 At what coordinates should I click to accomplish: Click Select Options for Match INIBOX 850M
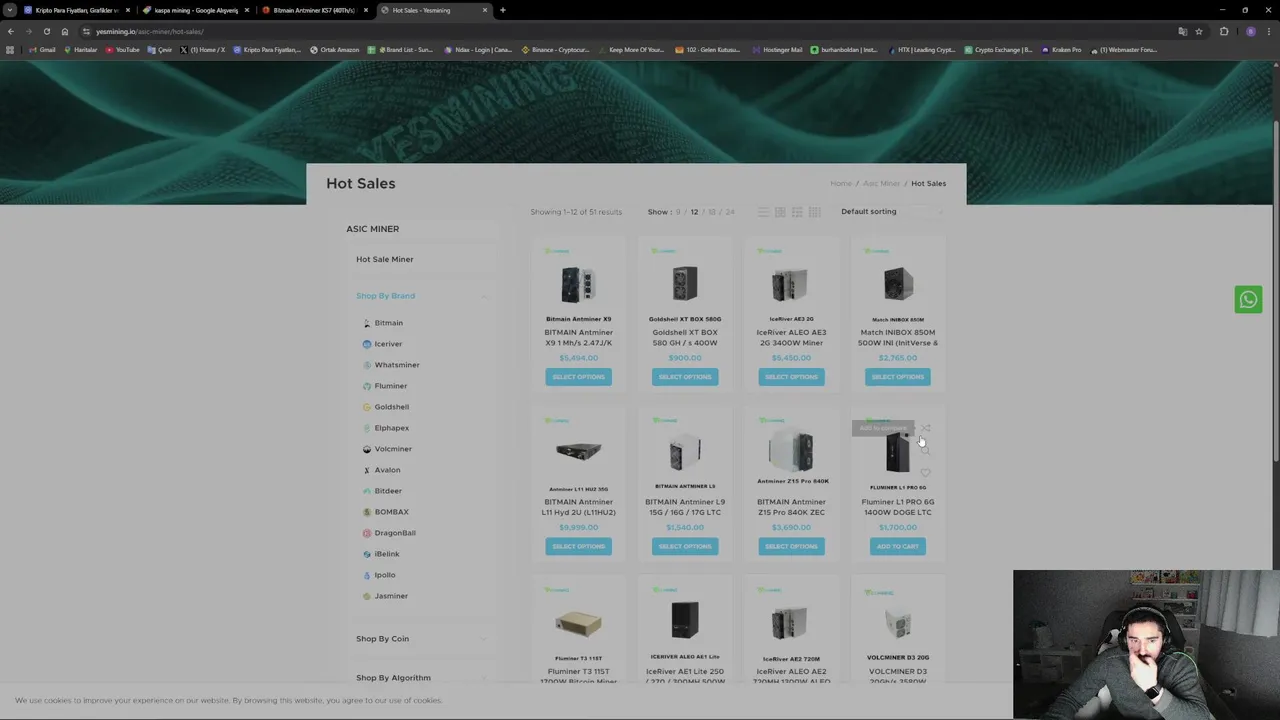[x=898, y=377]
